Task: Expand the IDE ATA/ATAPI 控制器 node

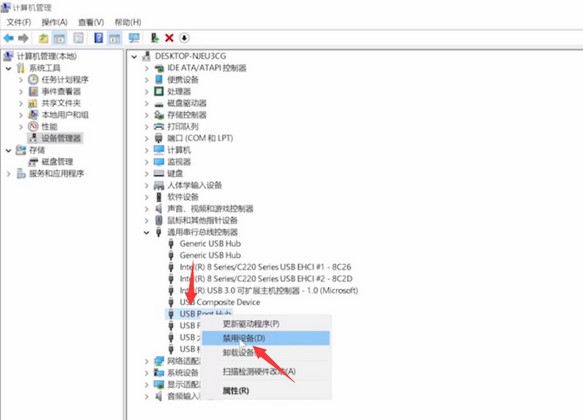Action: [x=146, y=68]
